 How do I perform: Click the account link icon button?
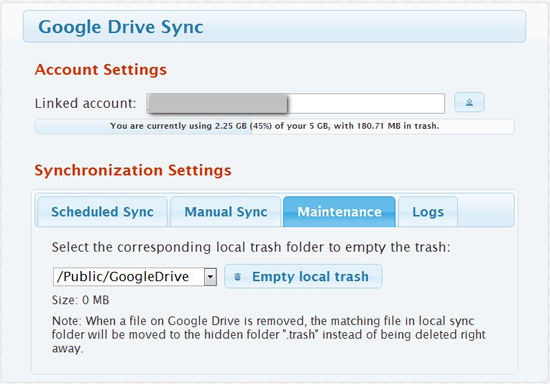pyautogui.click(x=469, y=102)
